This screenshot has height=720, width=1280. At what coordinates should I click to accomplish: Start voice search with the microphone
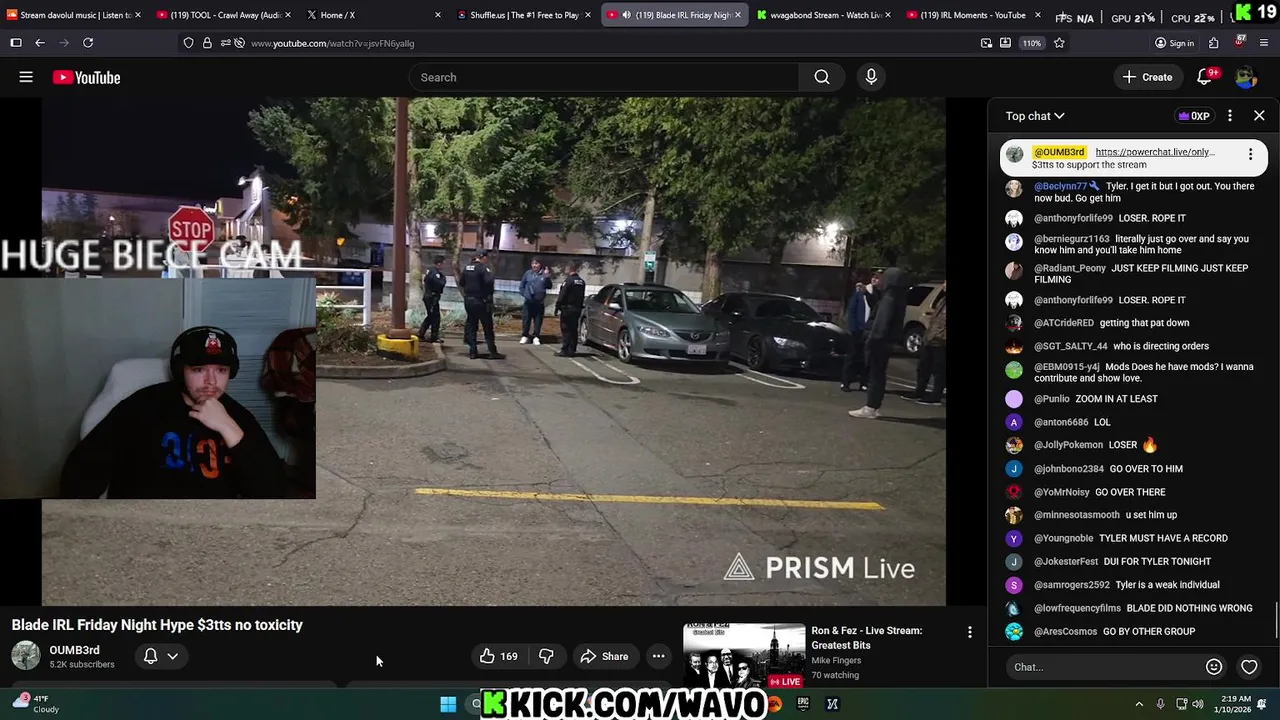click(x=871, y=77)
